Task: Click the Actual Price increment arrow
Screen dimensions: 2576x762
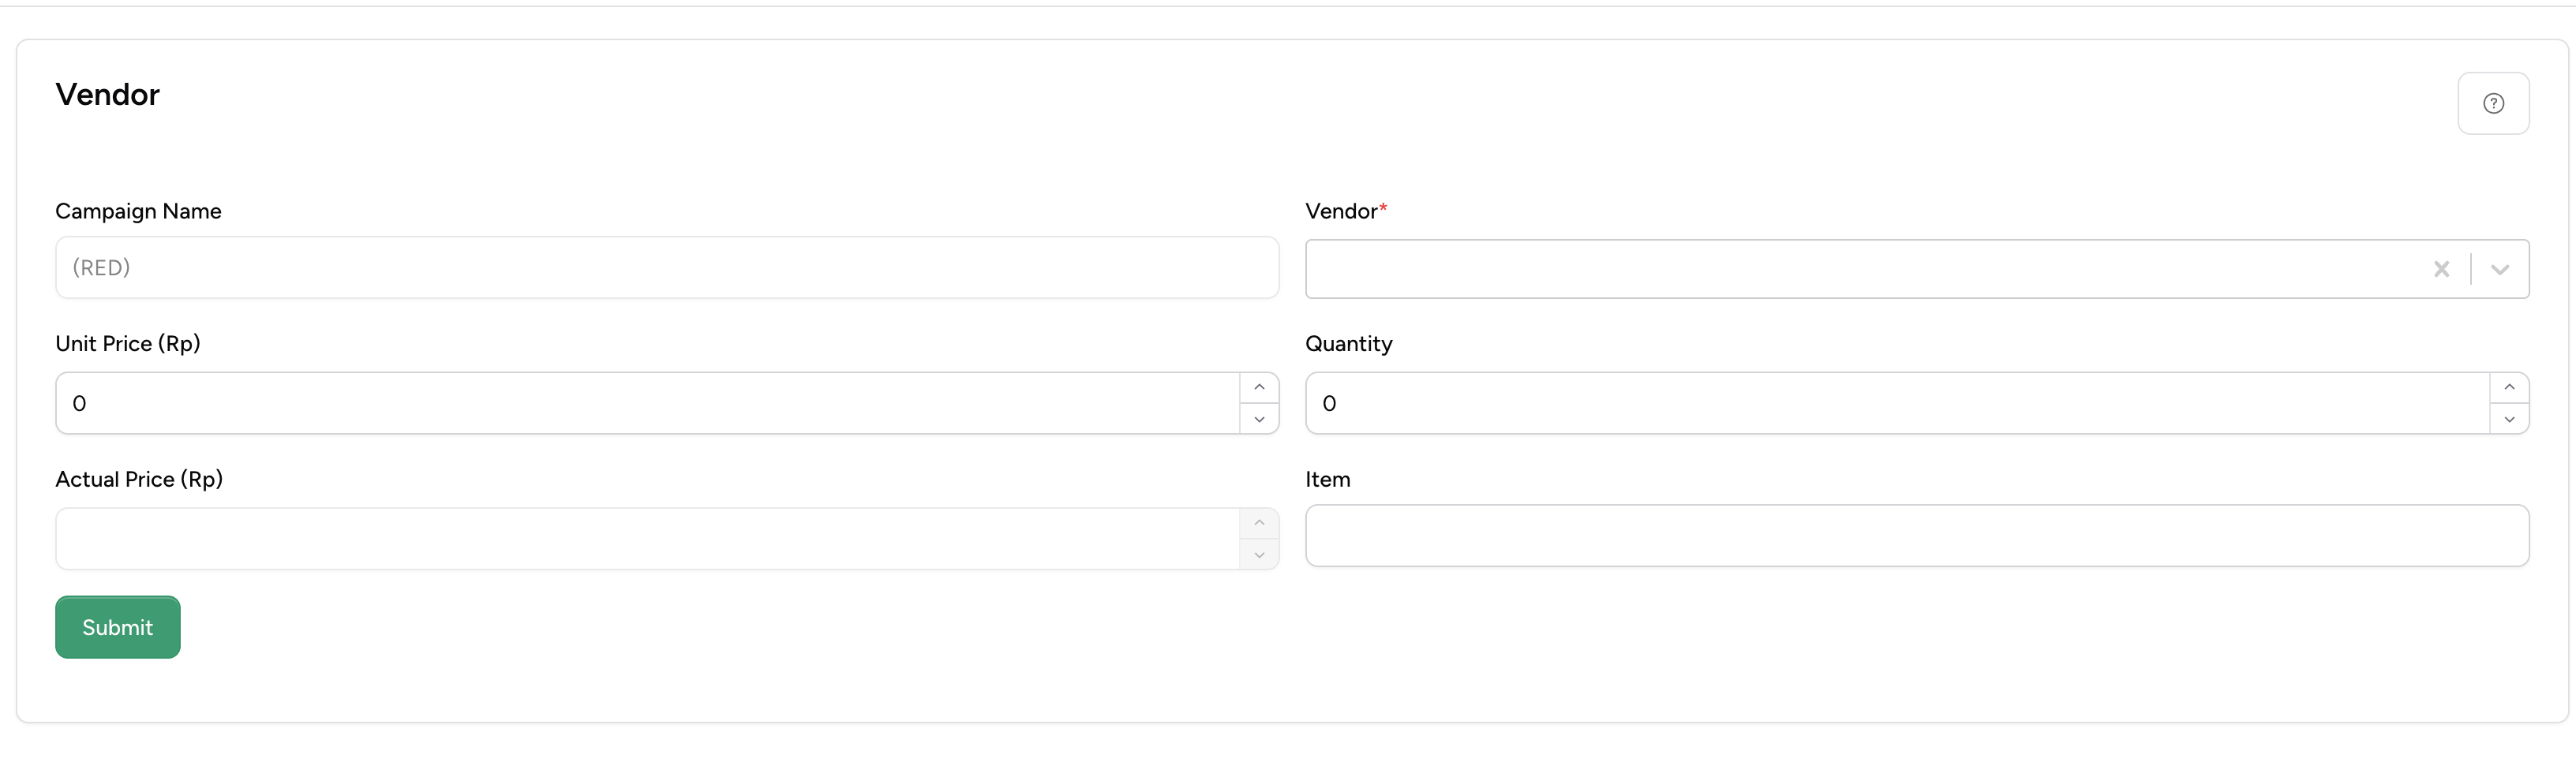Action: 1259,522
